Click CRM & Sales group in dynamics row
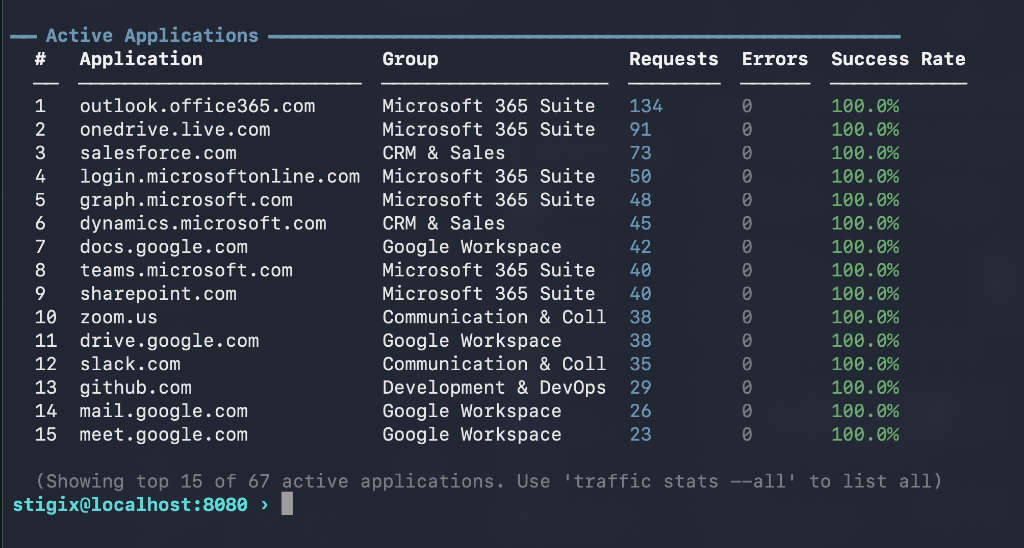This screenshot has height=548, width=1024. tap(444, 223)
